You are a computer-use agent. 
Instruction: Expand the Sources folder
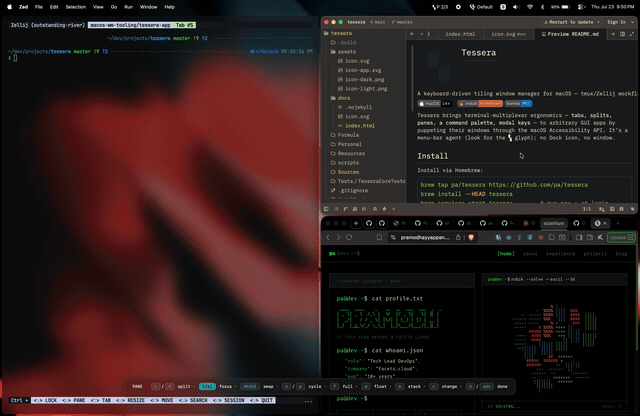click(345, 172)
